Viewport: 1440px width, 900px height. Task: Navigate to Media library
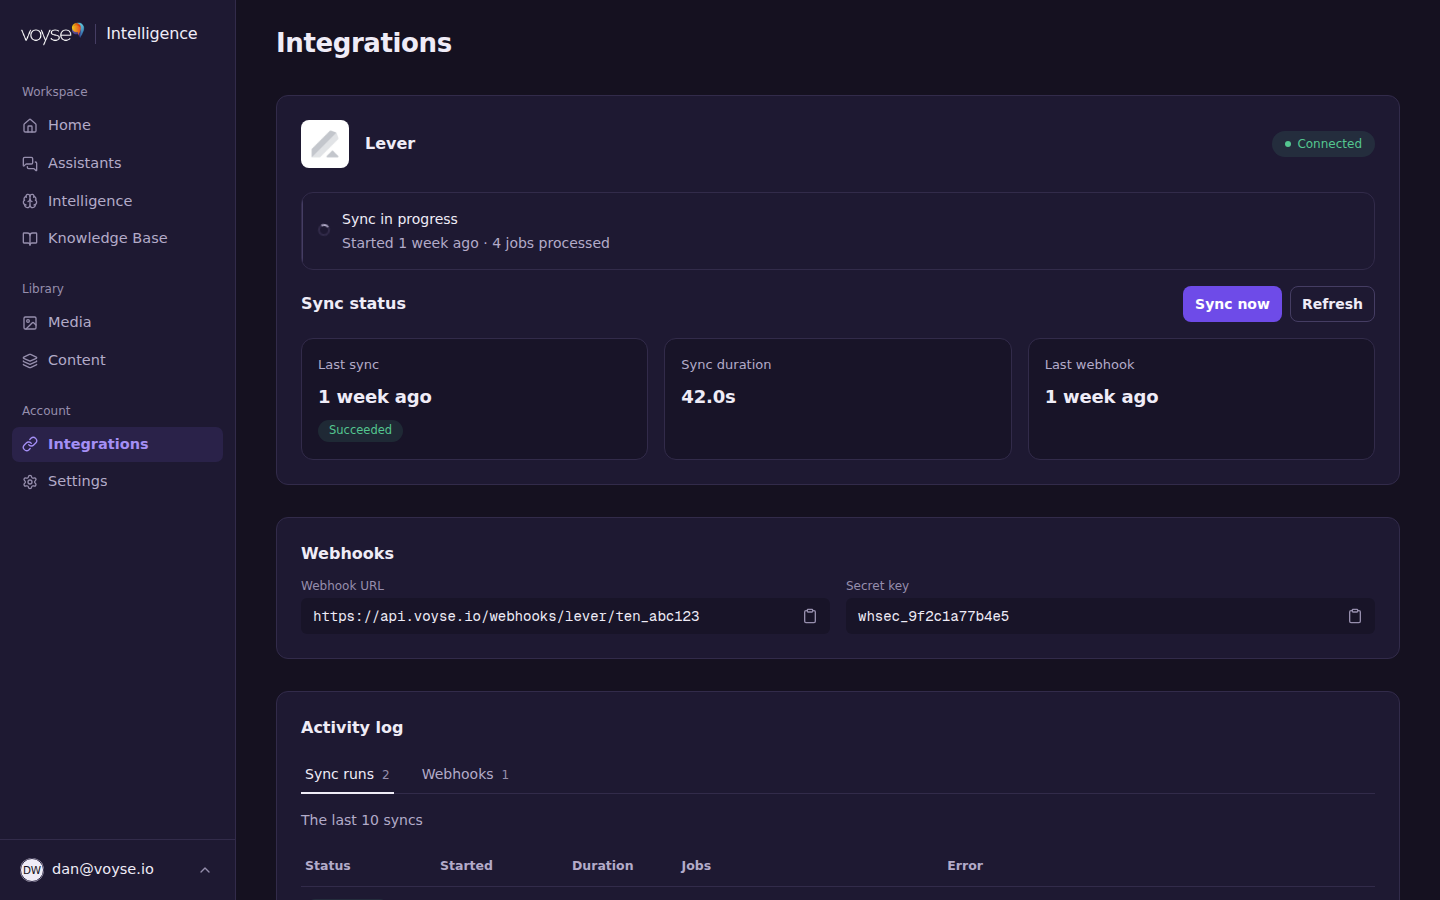click(117, 323)
